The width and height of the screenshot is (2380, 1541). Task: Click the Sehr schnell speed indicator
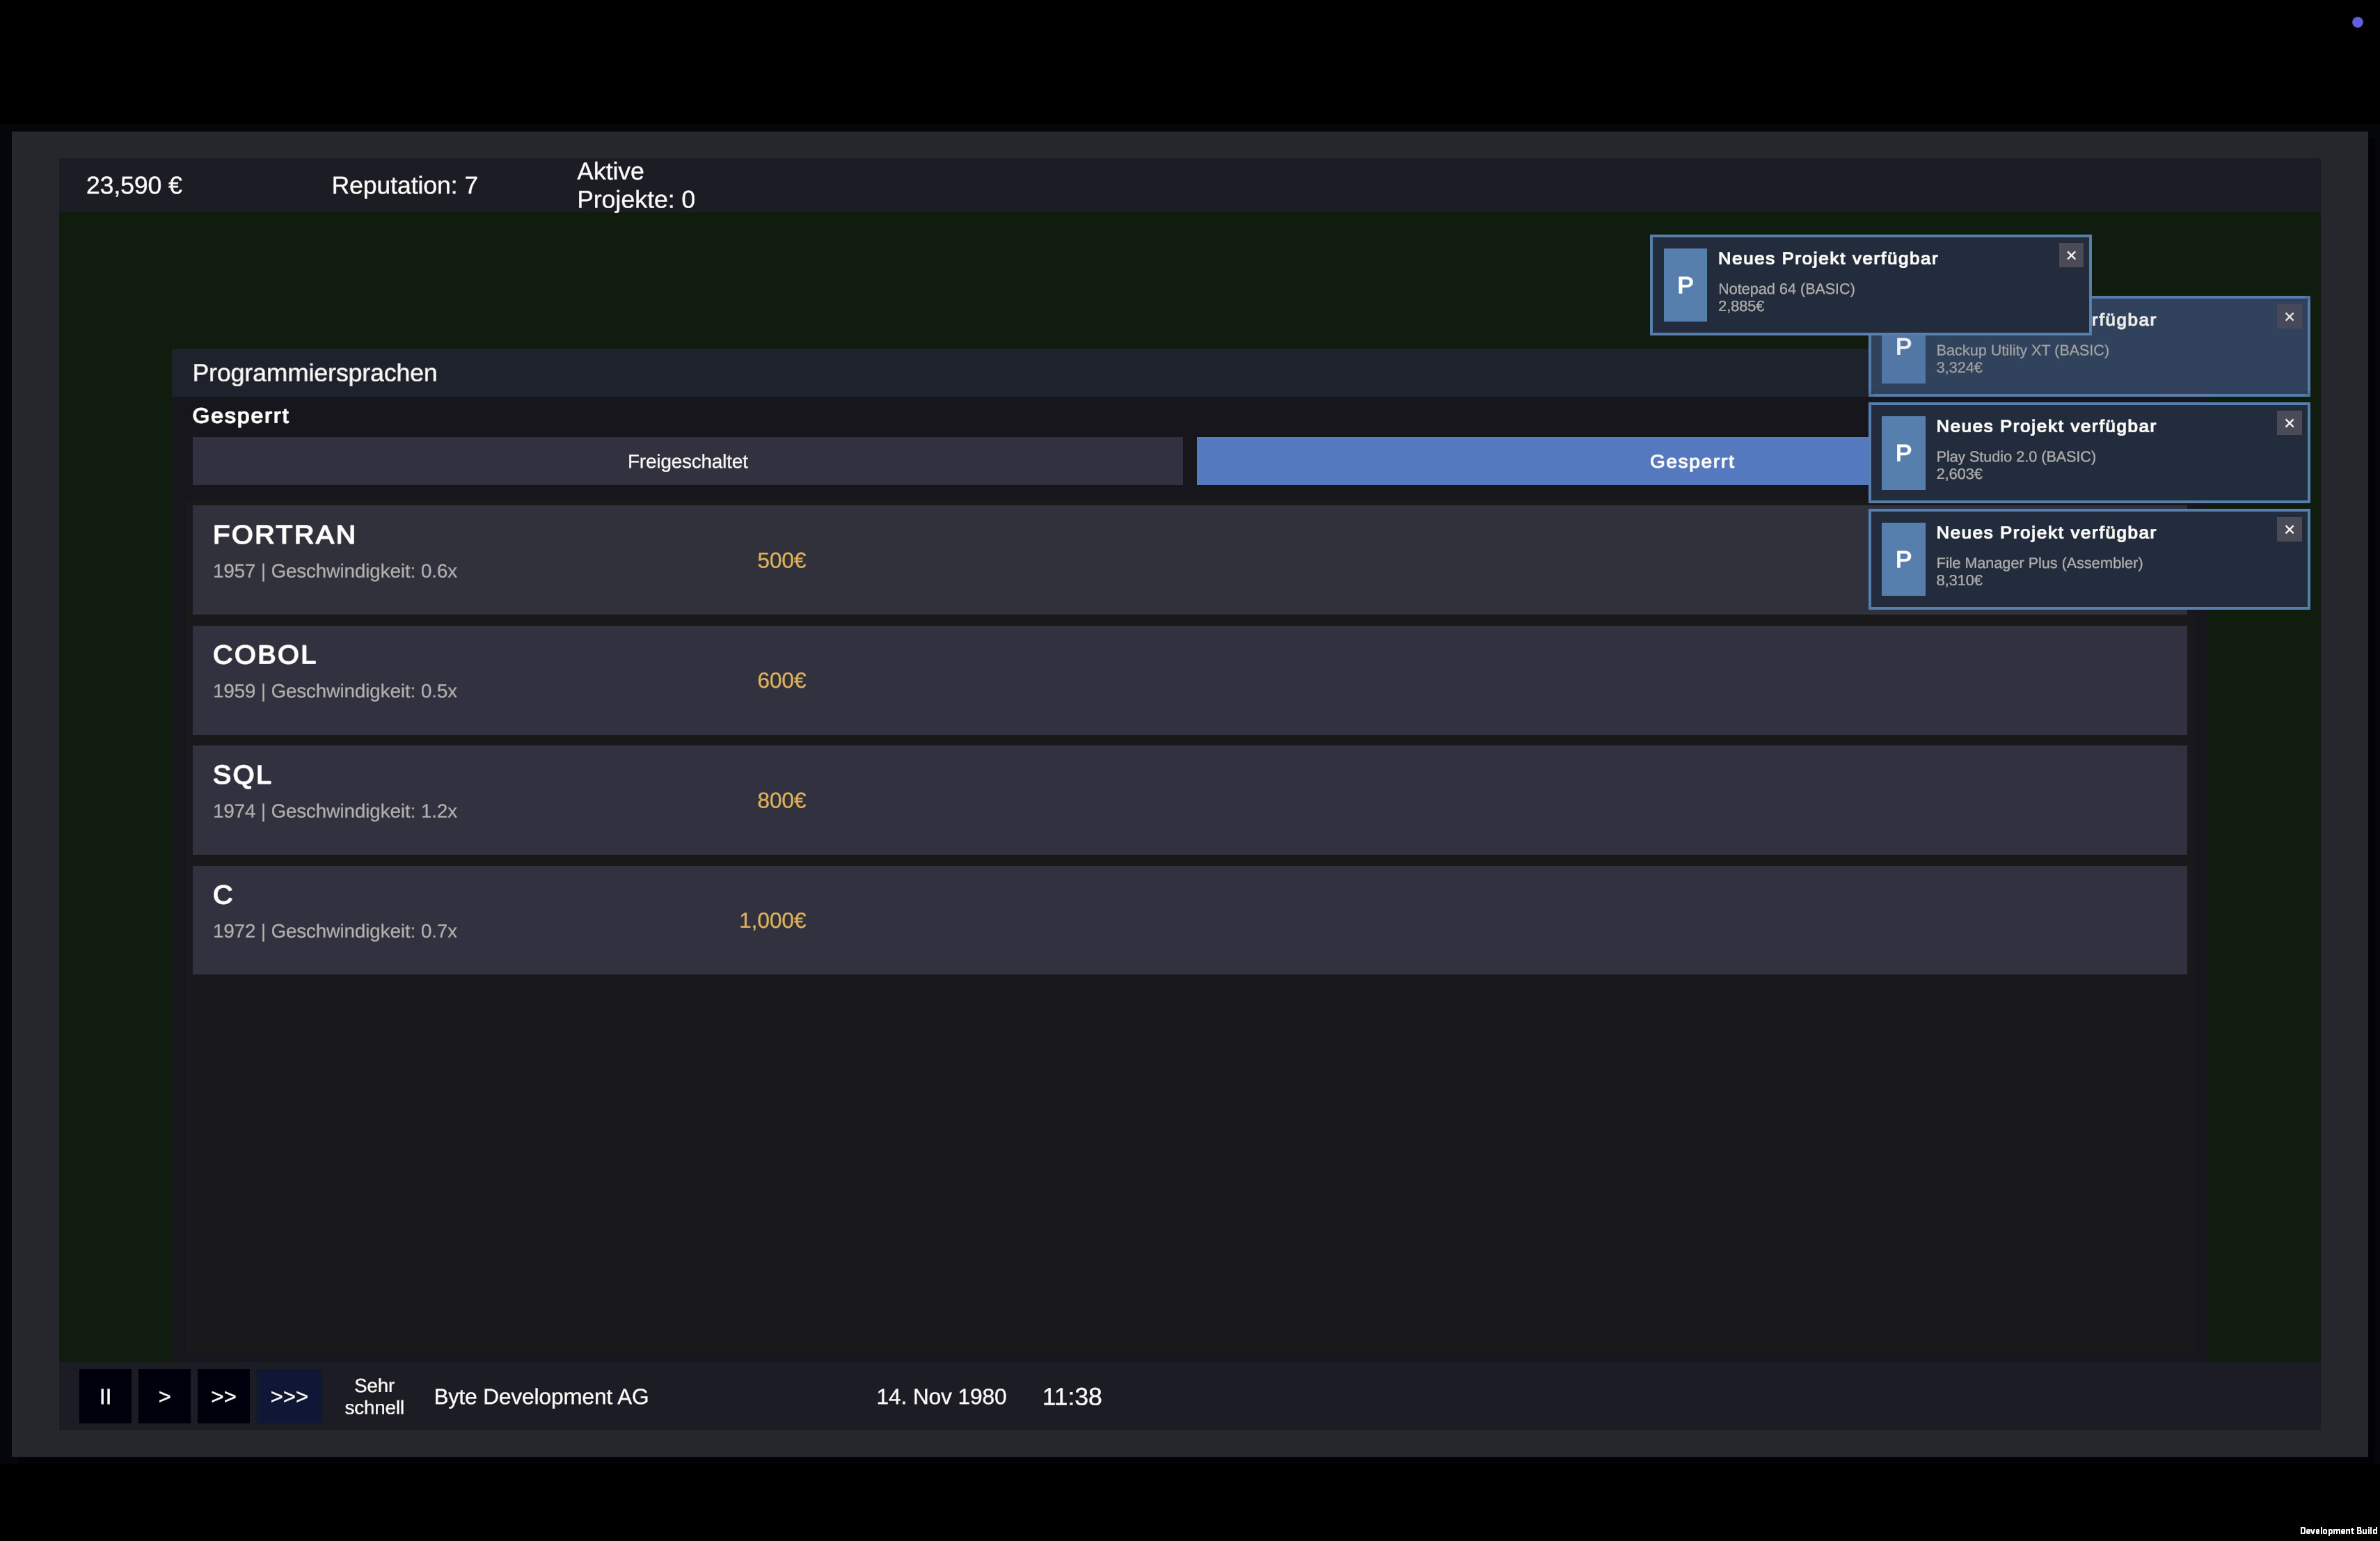[x=375, y=1396]
